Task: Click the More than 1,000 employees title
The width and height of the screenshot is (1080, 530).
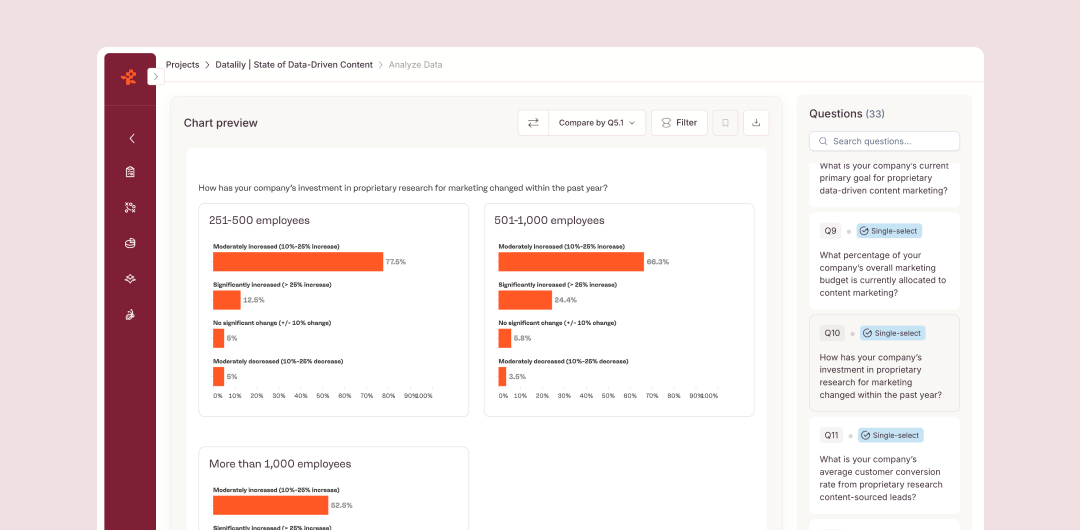Action: point(280,464)
